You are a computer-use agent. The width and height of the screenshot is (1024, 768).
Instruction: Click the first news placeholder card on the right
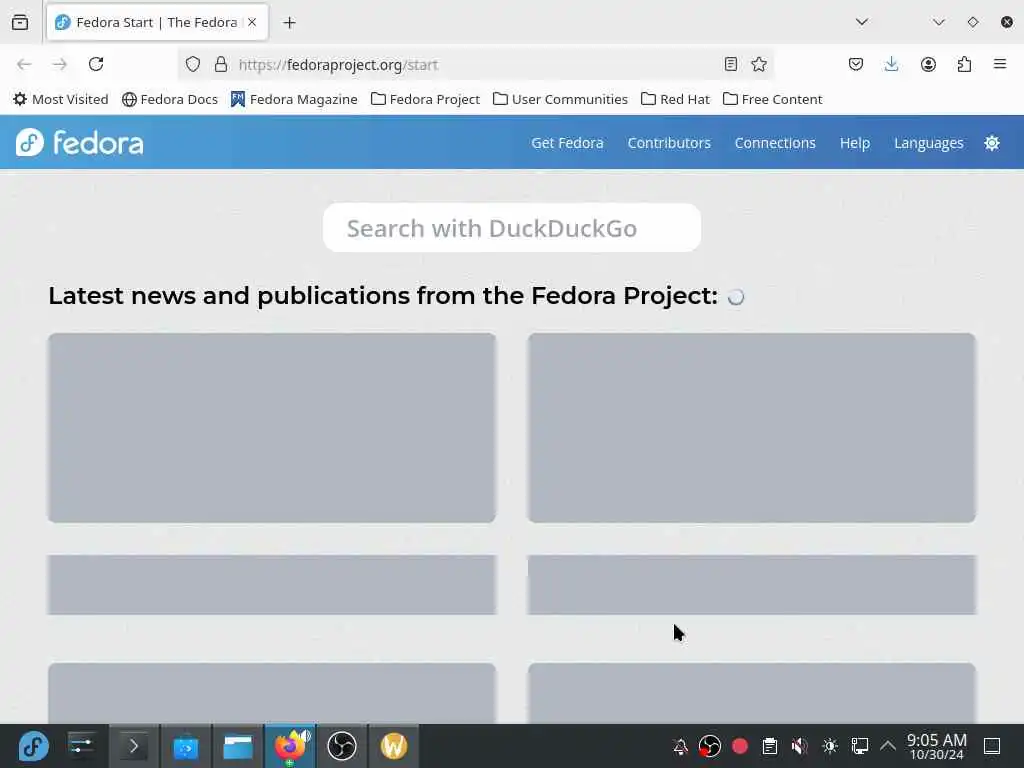[x=752, y=428]
